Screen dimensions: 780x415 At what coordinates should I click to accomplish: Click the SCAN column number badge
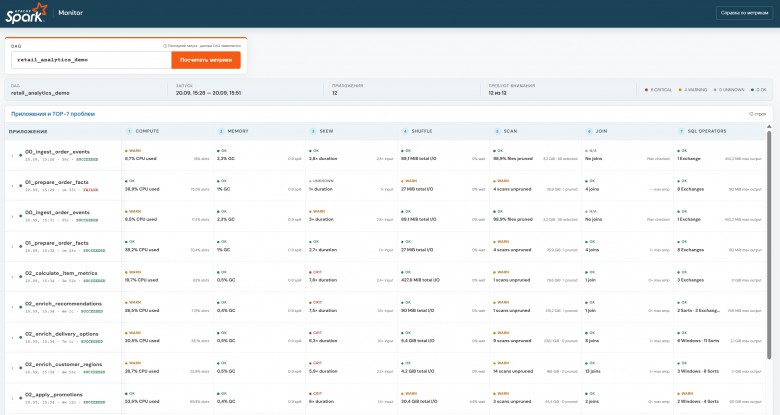[x=497, y=131]
